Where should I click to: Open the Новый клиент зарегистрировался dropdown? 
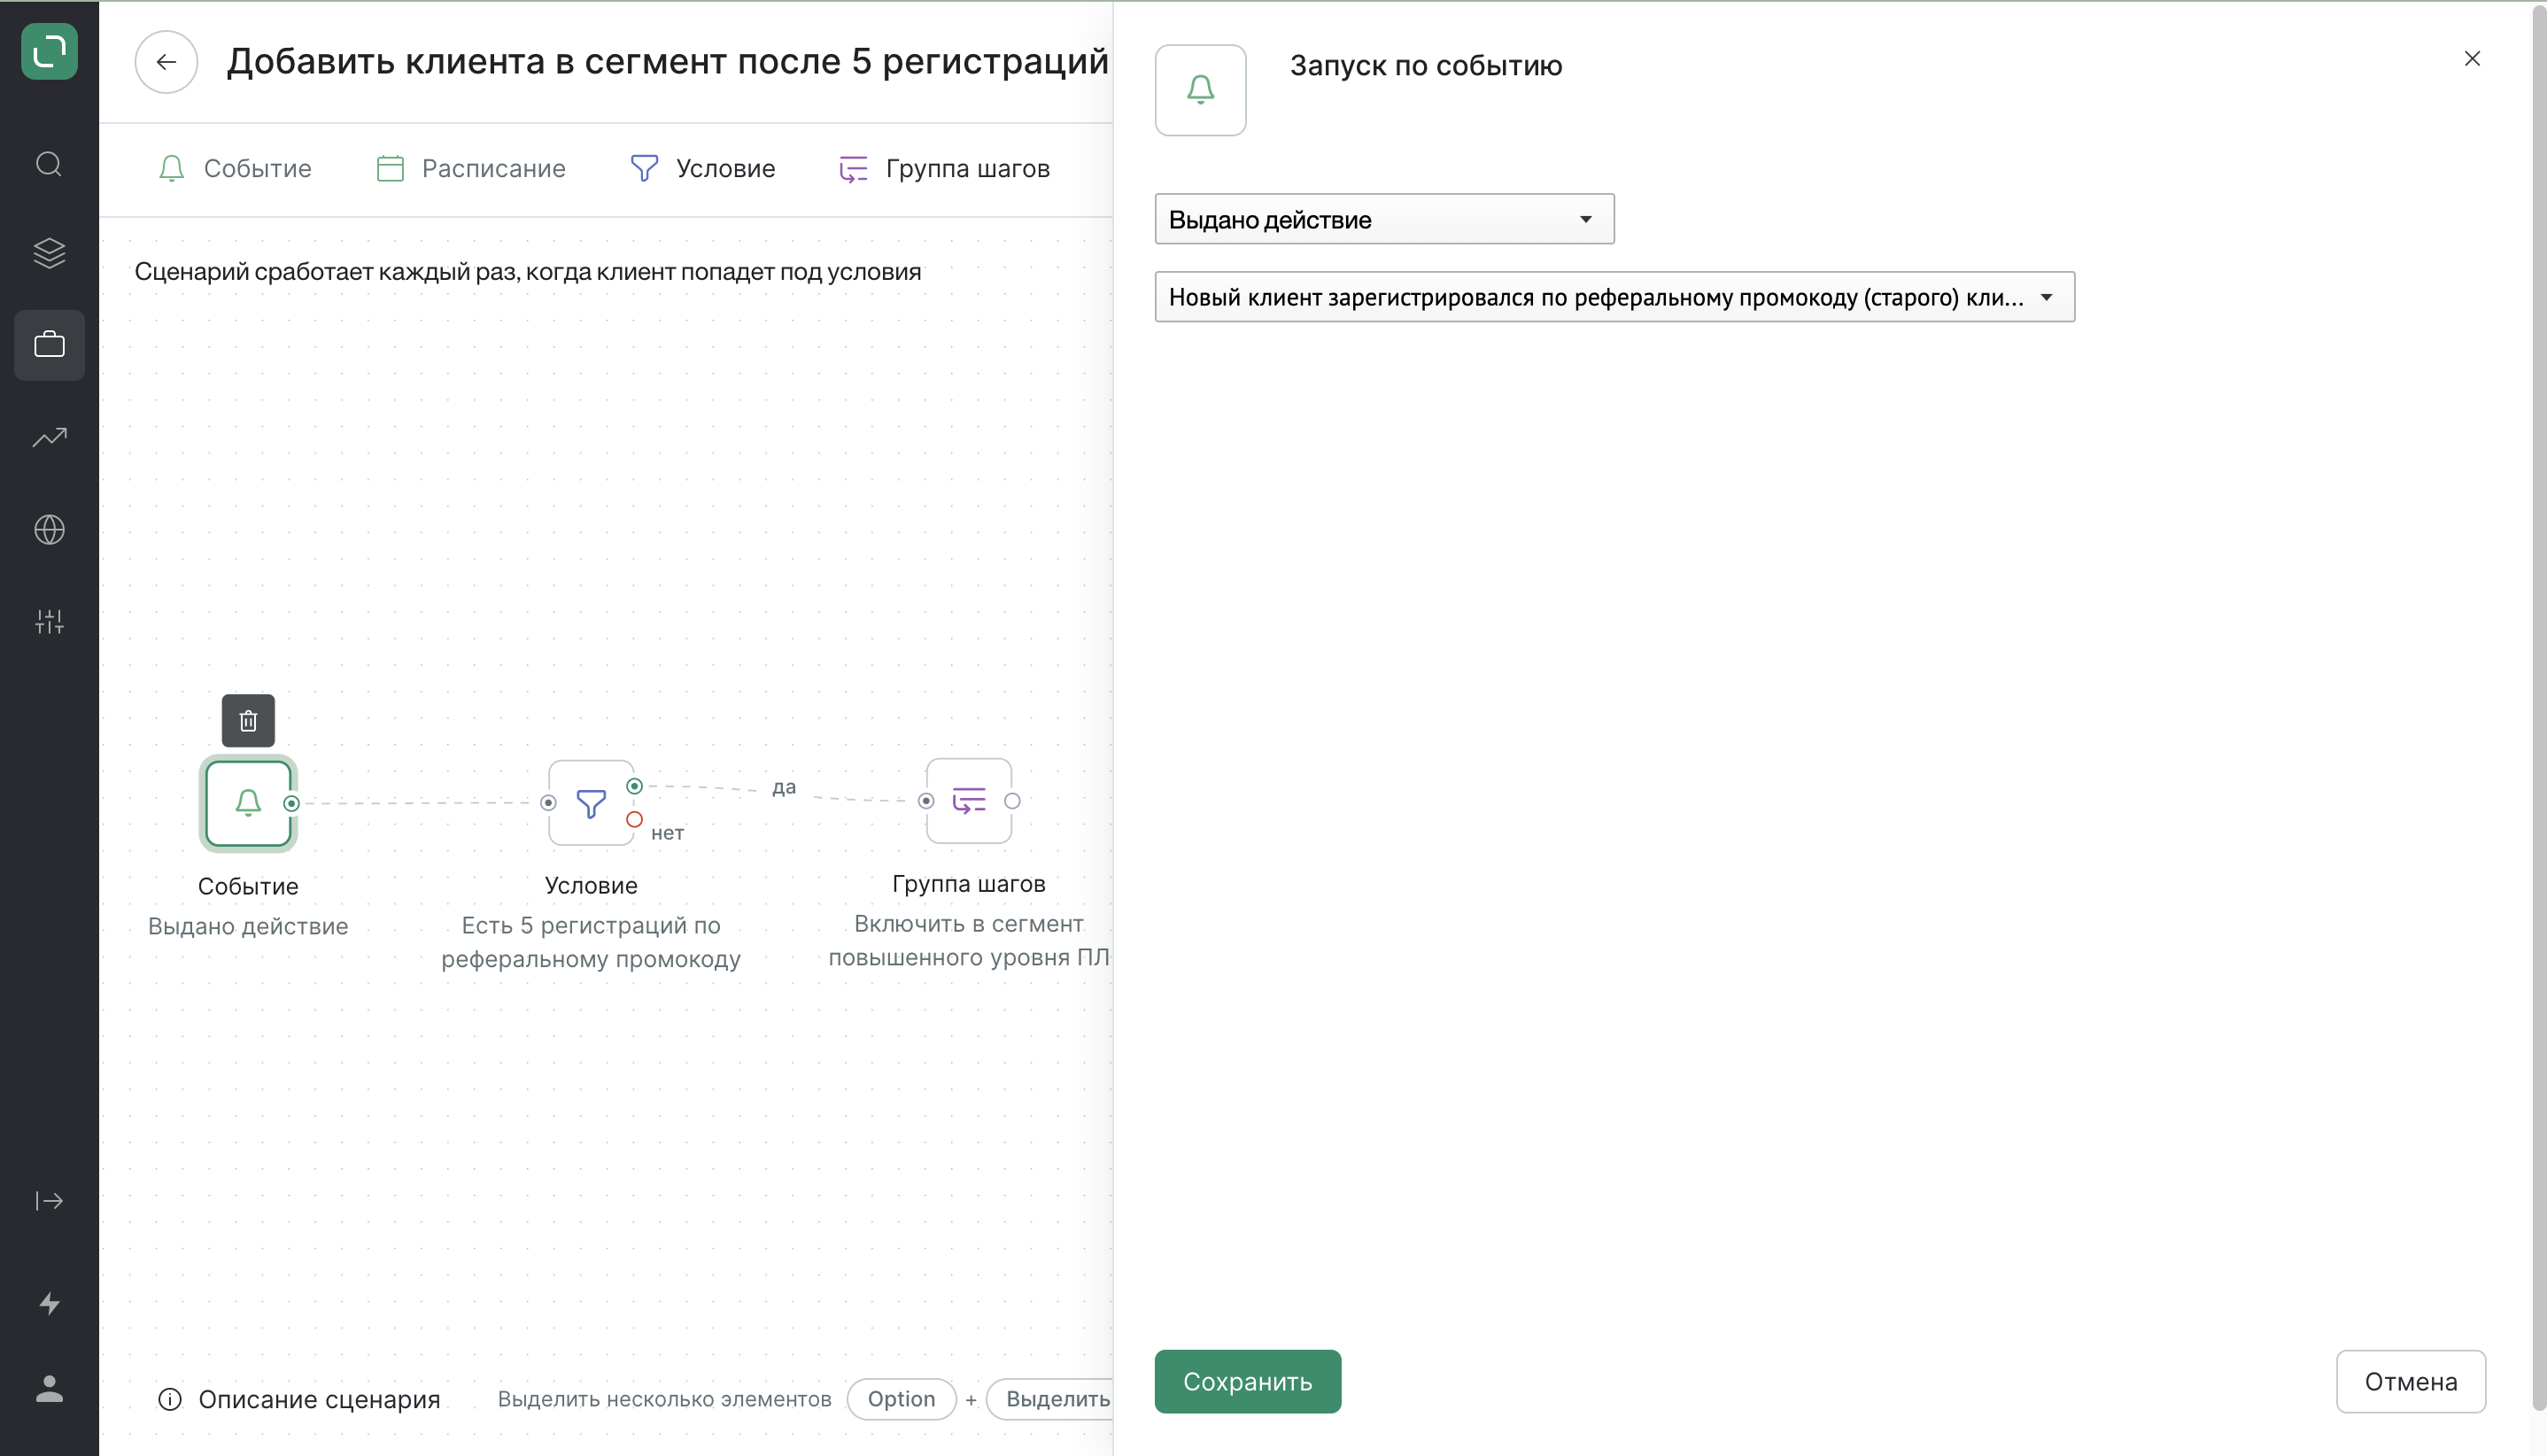pos(1614,297)
